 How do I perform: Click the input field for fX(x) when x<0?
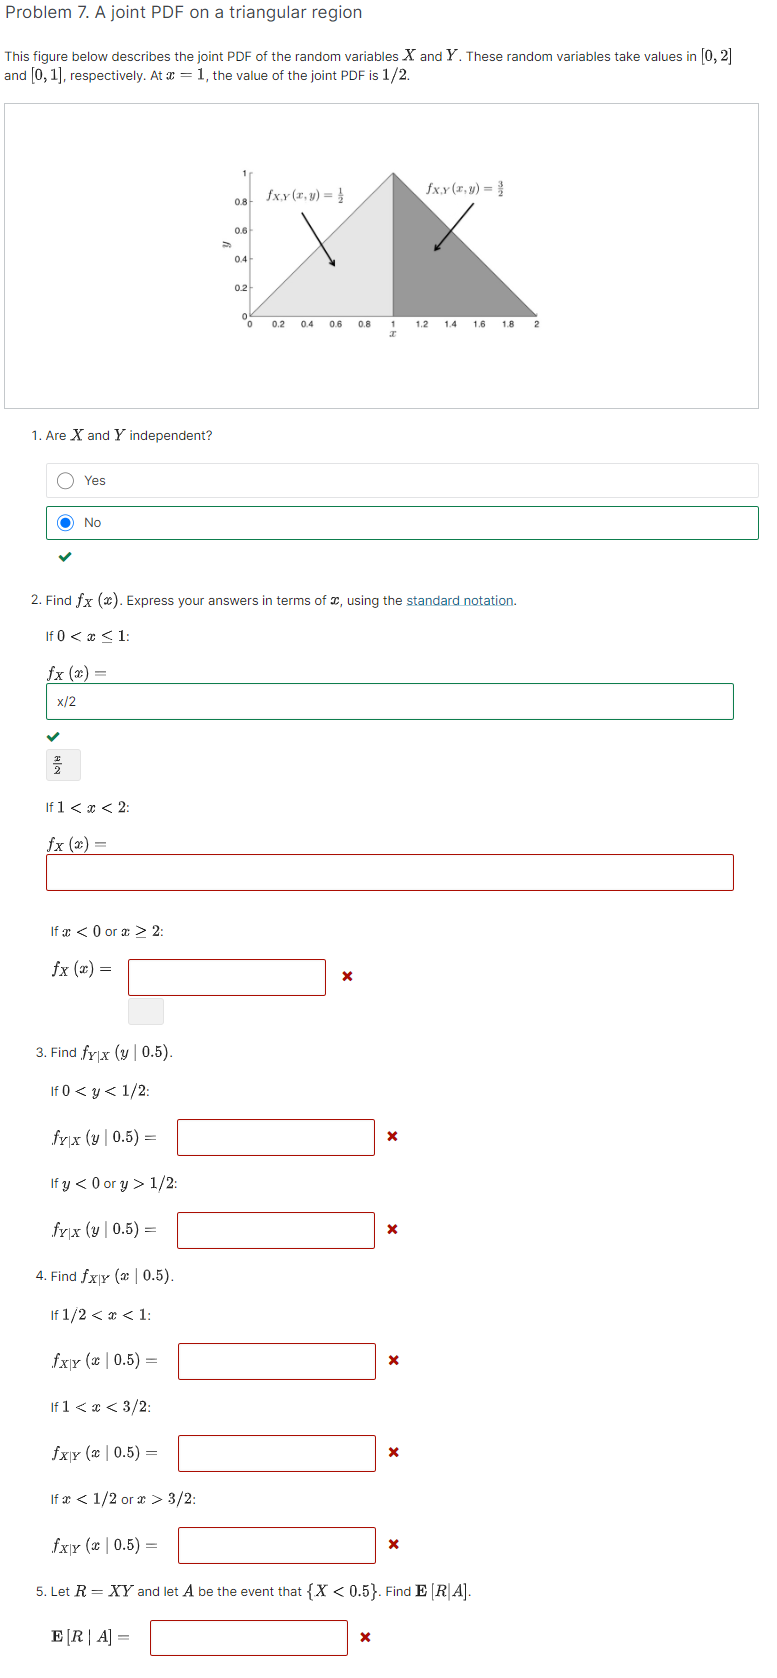coord(226,977)
